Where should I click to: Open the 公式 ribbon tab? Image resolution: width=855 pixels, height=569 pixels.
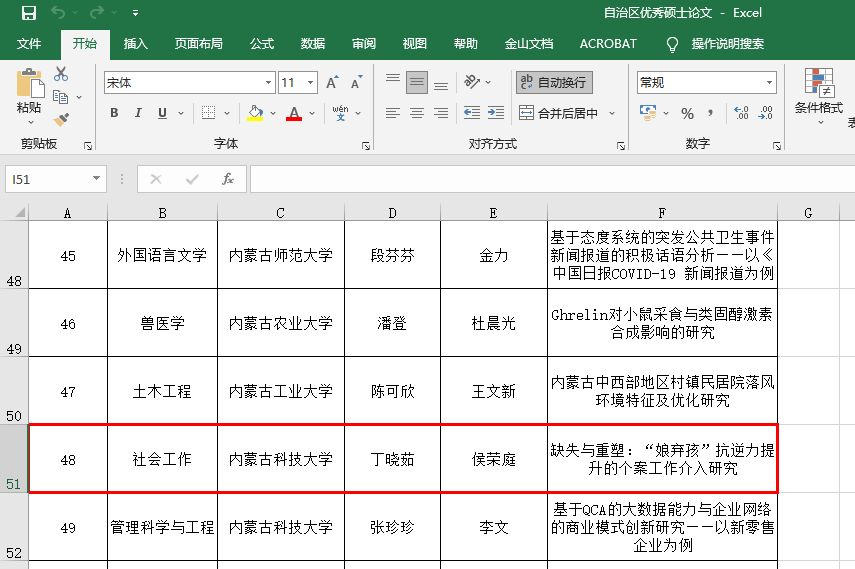pyautogui.click(x=262, y=44)
